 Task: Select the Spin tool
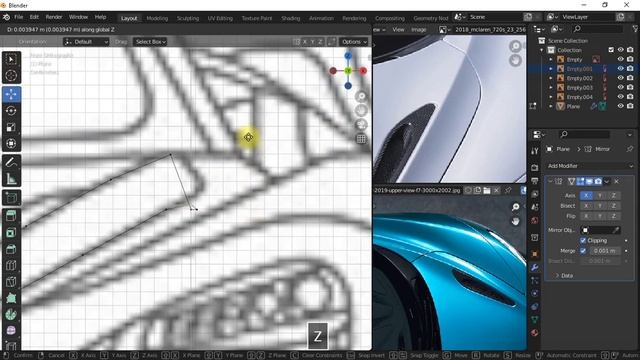tap(11, 314)
